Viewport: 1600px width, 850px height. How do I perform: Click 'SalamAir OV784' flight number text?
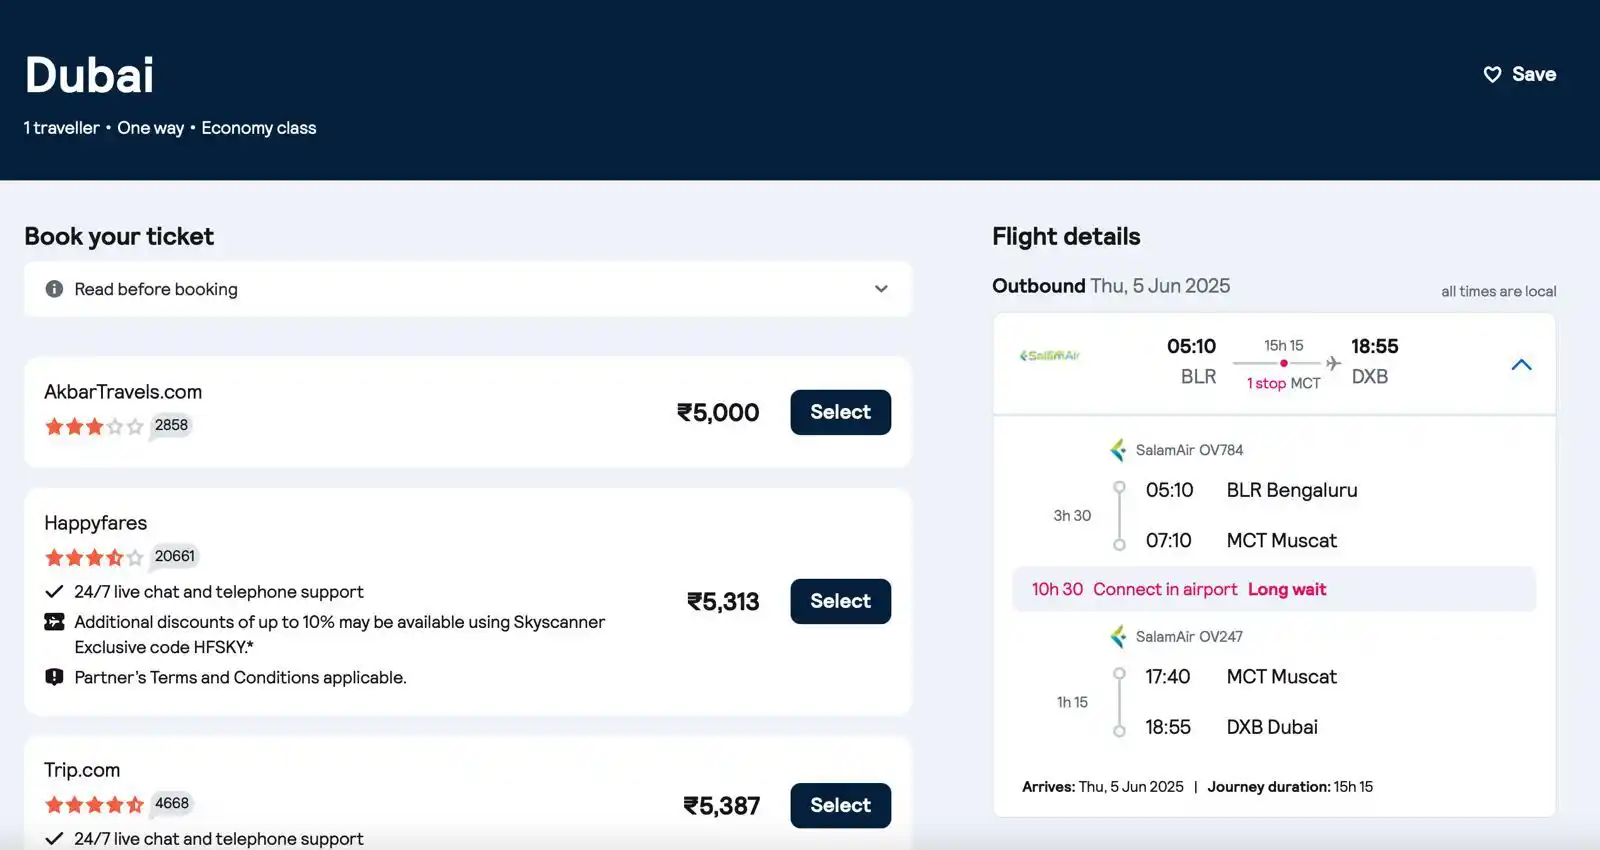click(x=1189, y=450)
